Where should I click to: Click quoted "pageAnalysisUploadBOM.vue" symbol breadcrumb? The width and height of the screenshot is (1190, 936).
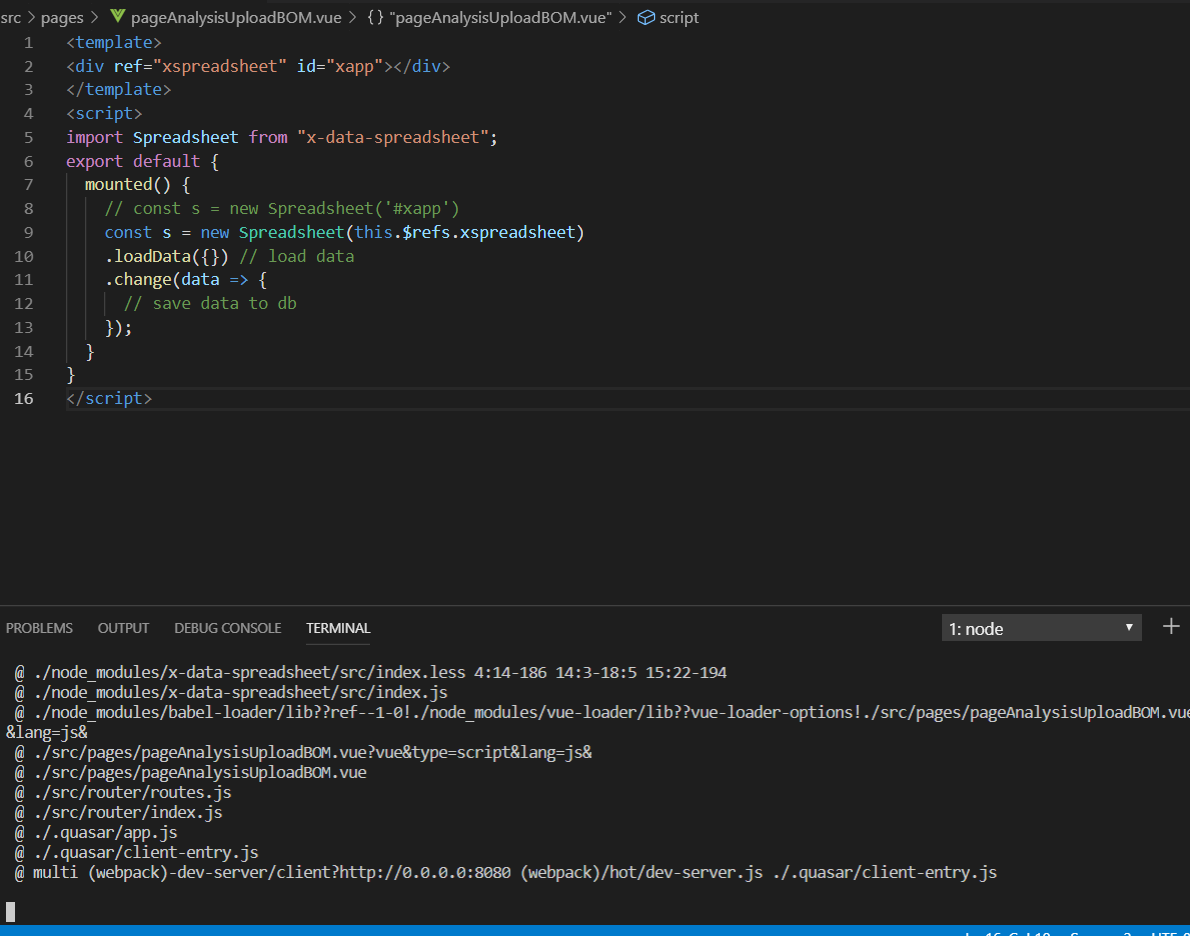coord(501,17)
